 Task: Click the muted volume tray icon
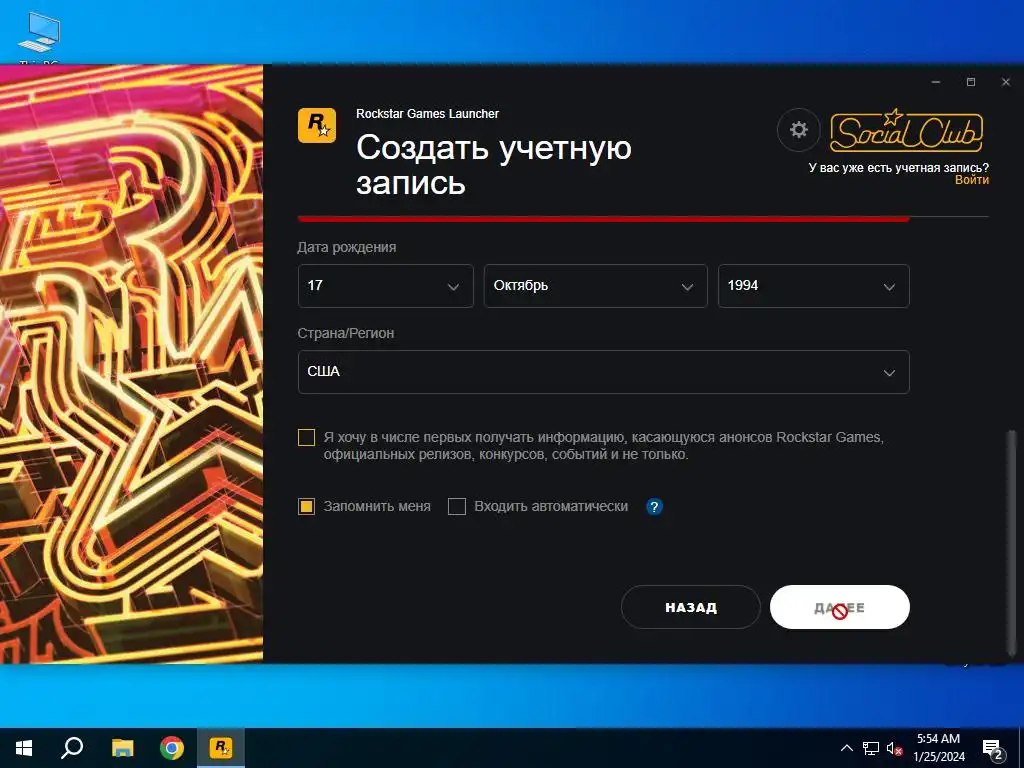click(894, 748)
